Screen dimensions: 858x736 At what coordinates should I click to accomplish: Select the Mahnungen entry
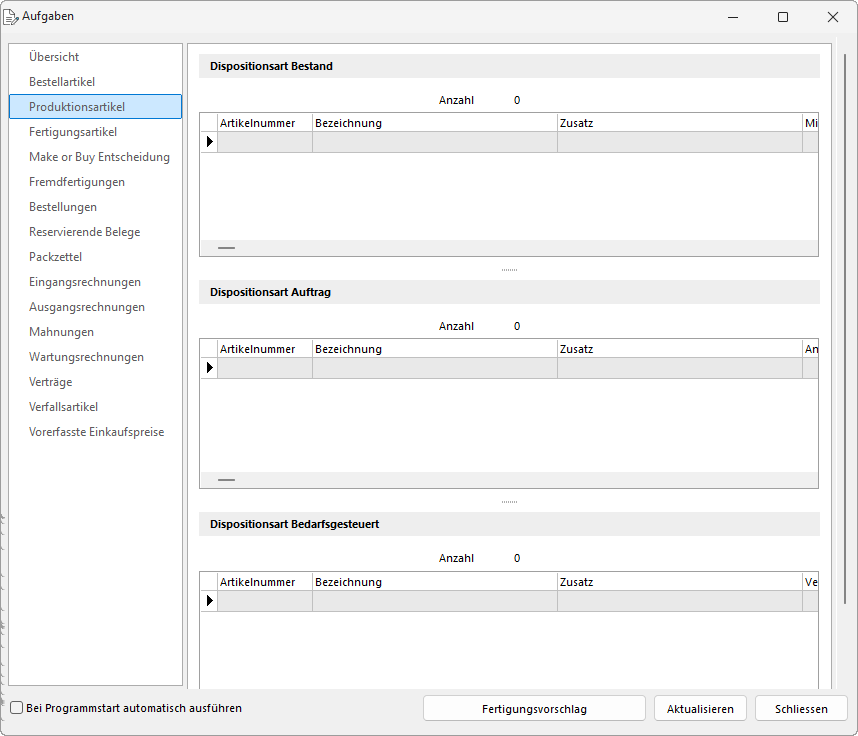[61, 332]
